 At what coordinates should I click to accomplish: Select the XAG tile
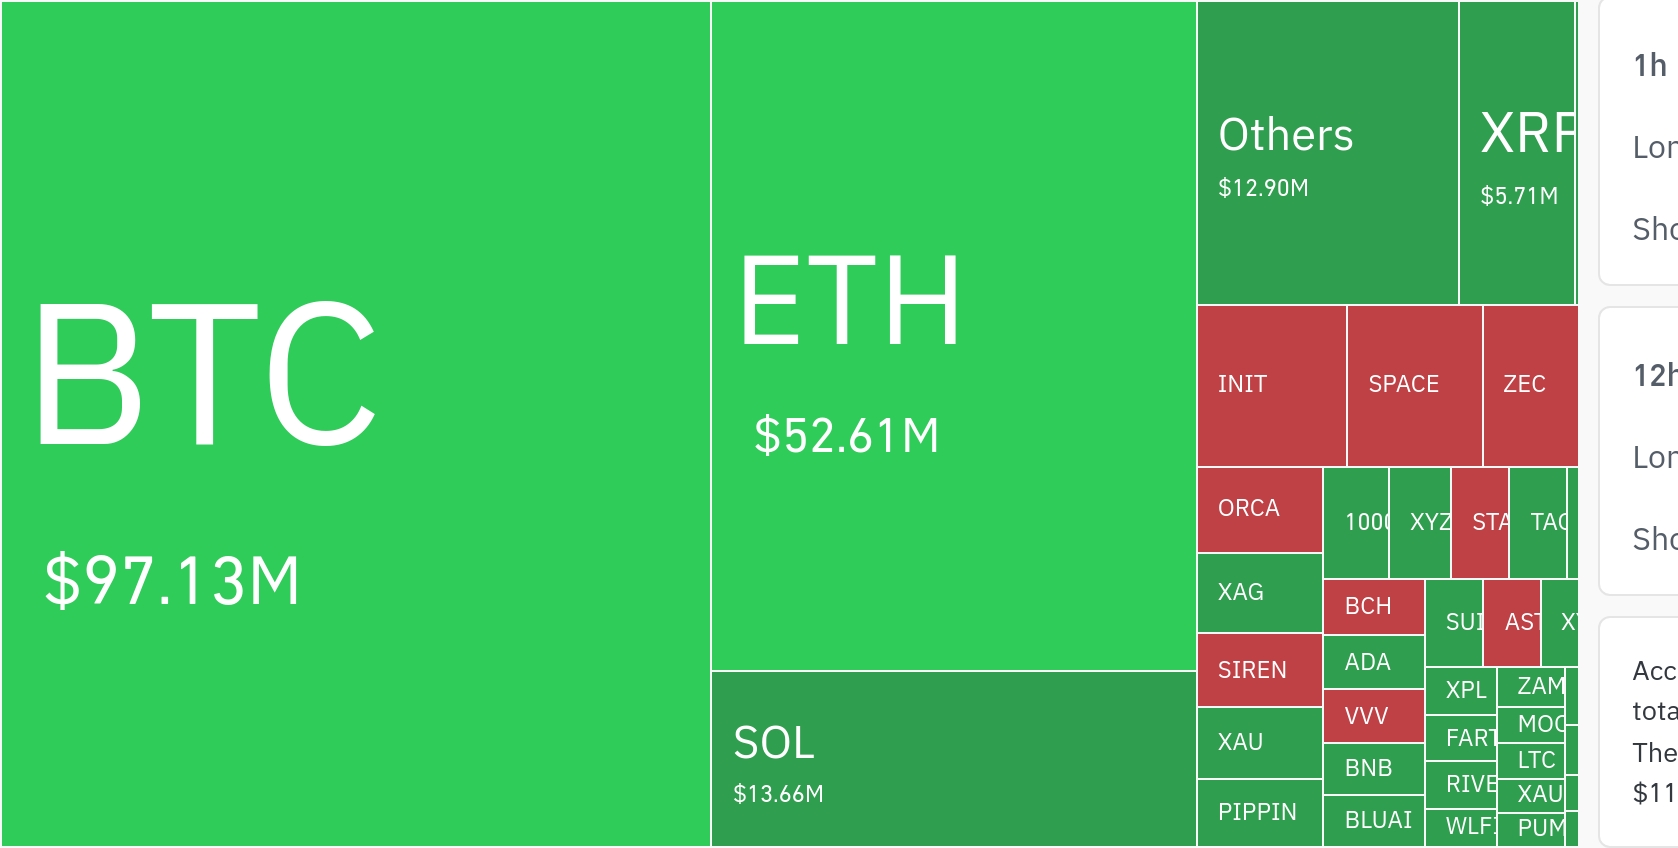click(x=1259, y=592)
